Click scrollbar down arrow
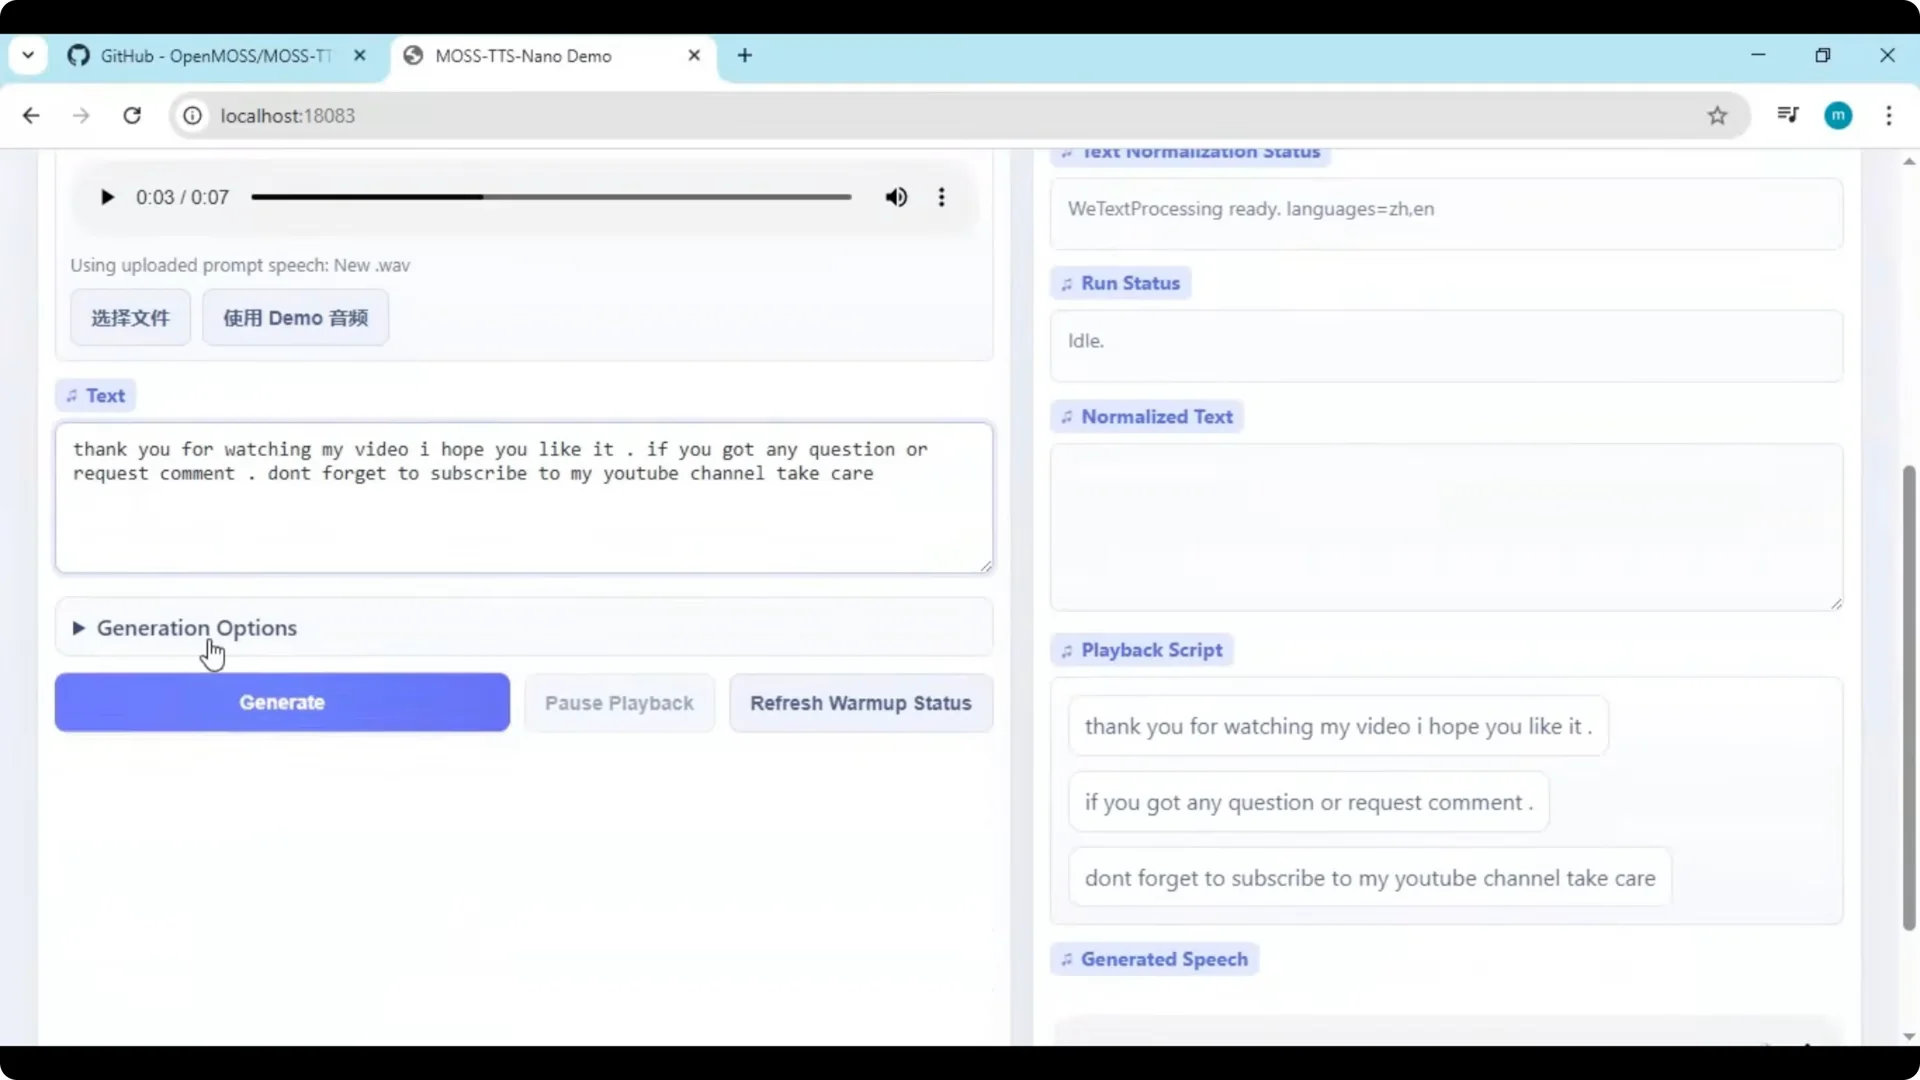This screenshot has width=1920, height=1080. [1909, 1037]
